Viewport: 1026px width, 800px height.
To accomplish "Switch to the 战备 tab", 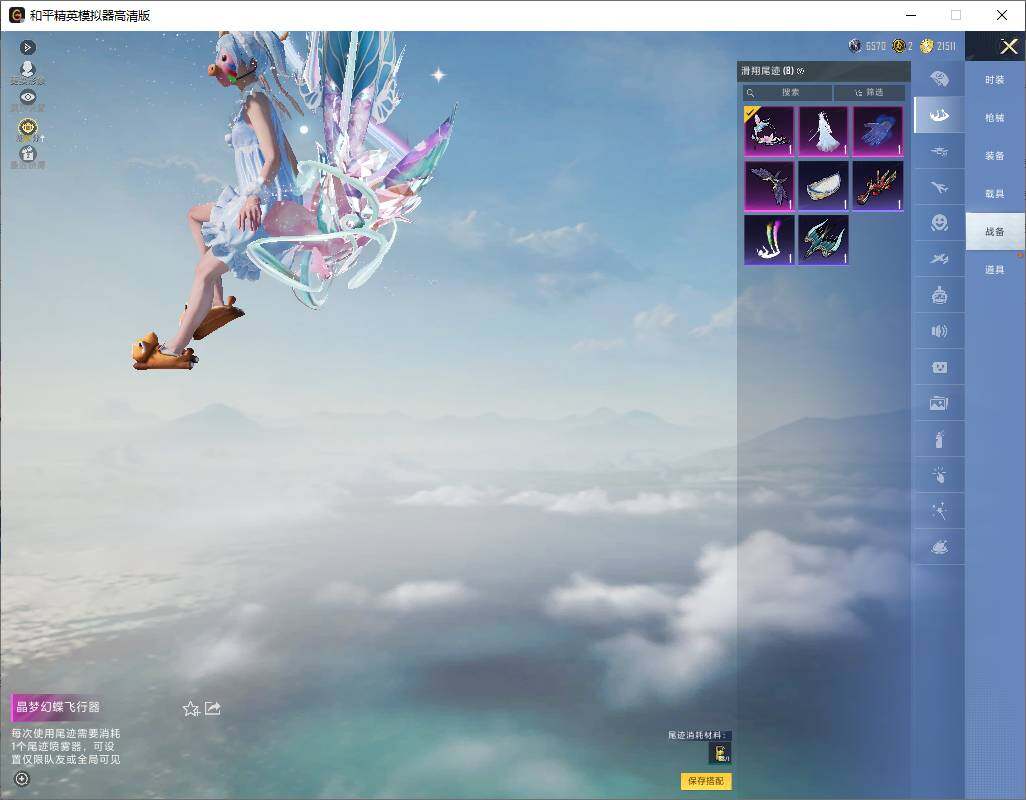I will pyautogui.click(x=995, y=232).
